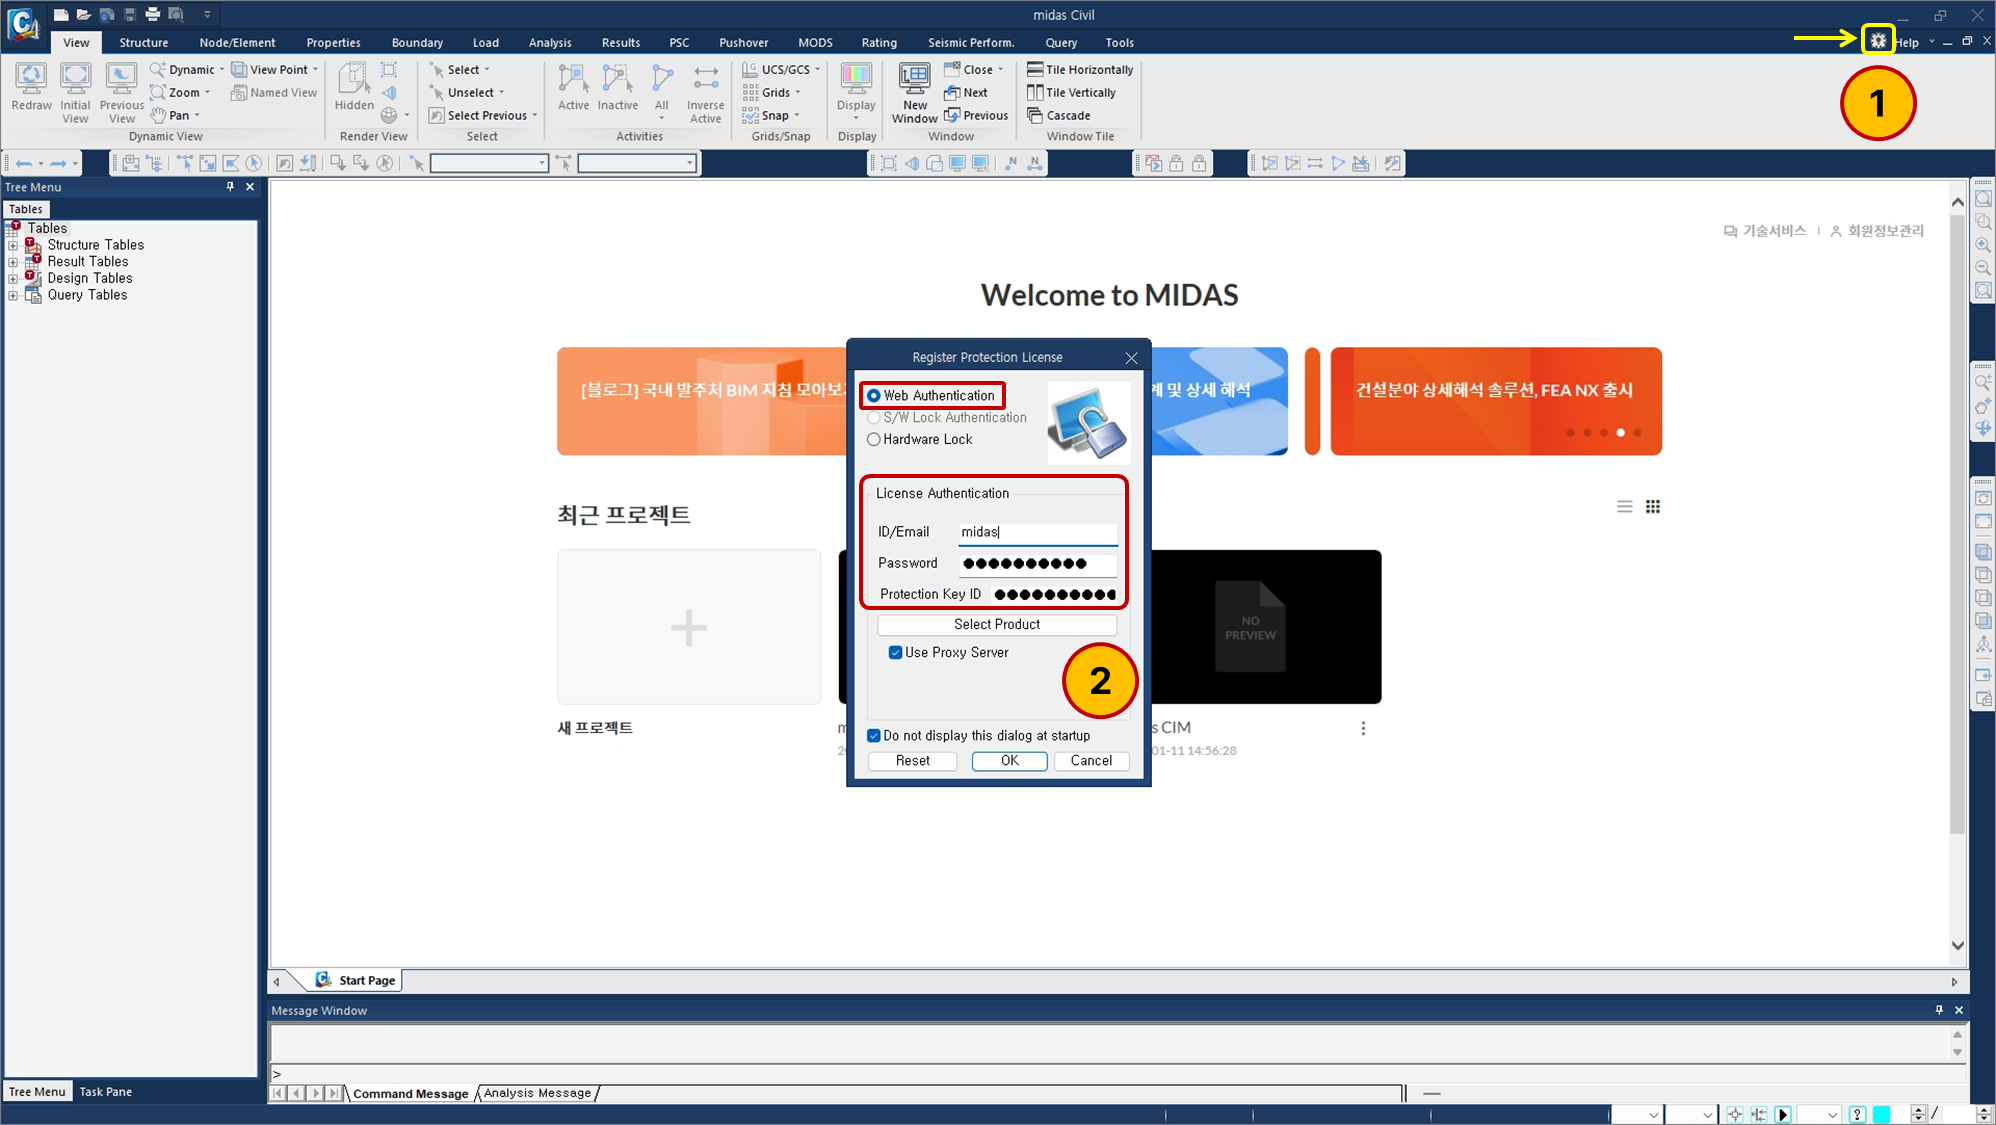
Task: Click the Start Page tab
Action: 357,981
